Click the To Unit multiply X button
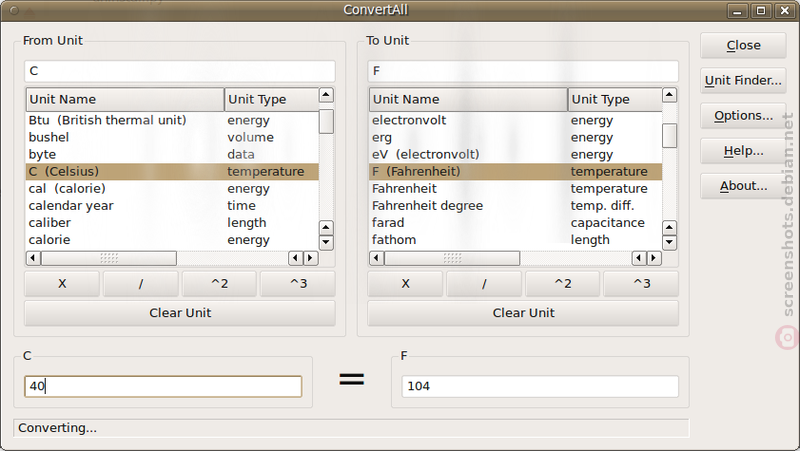 (x=405, y=284)
